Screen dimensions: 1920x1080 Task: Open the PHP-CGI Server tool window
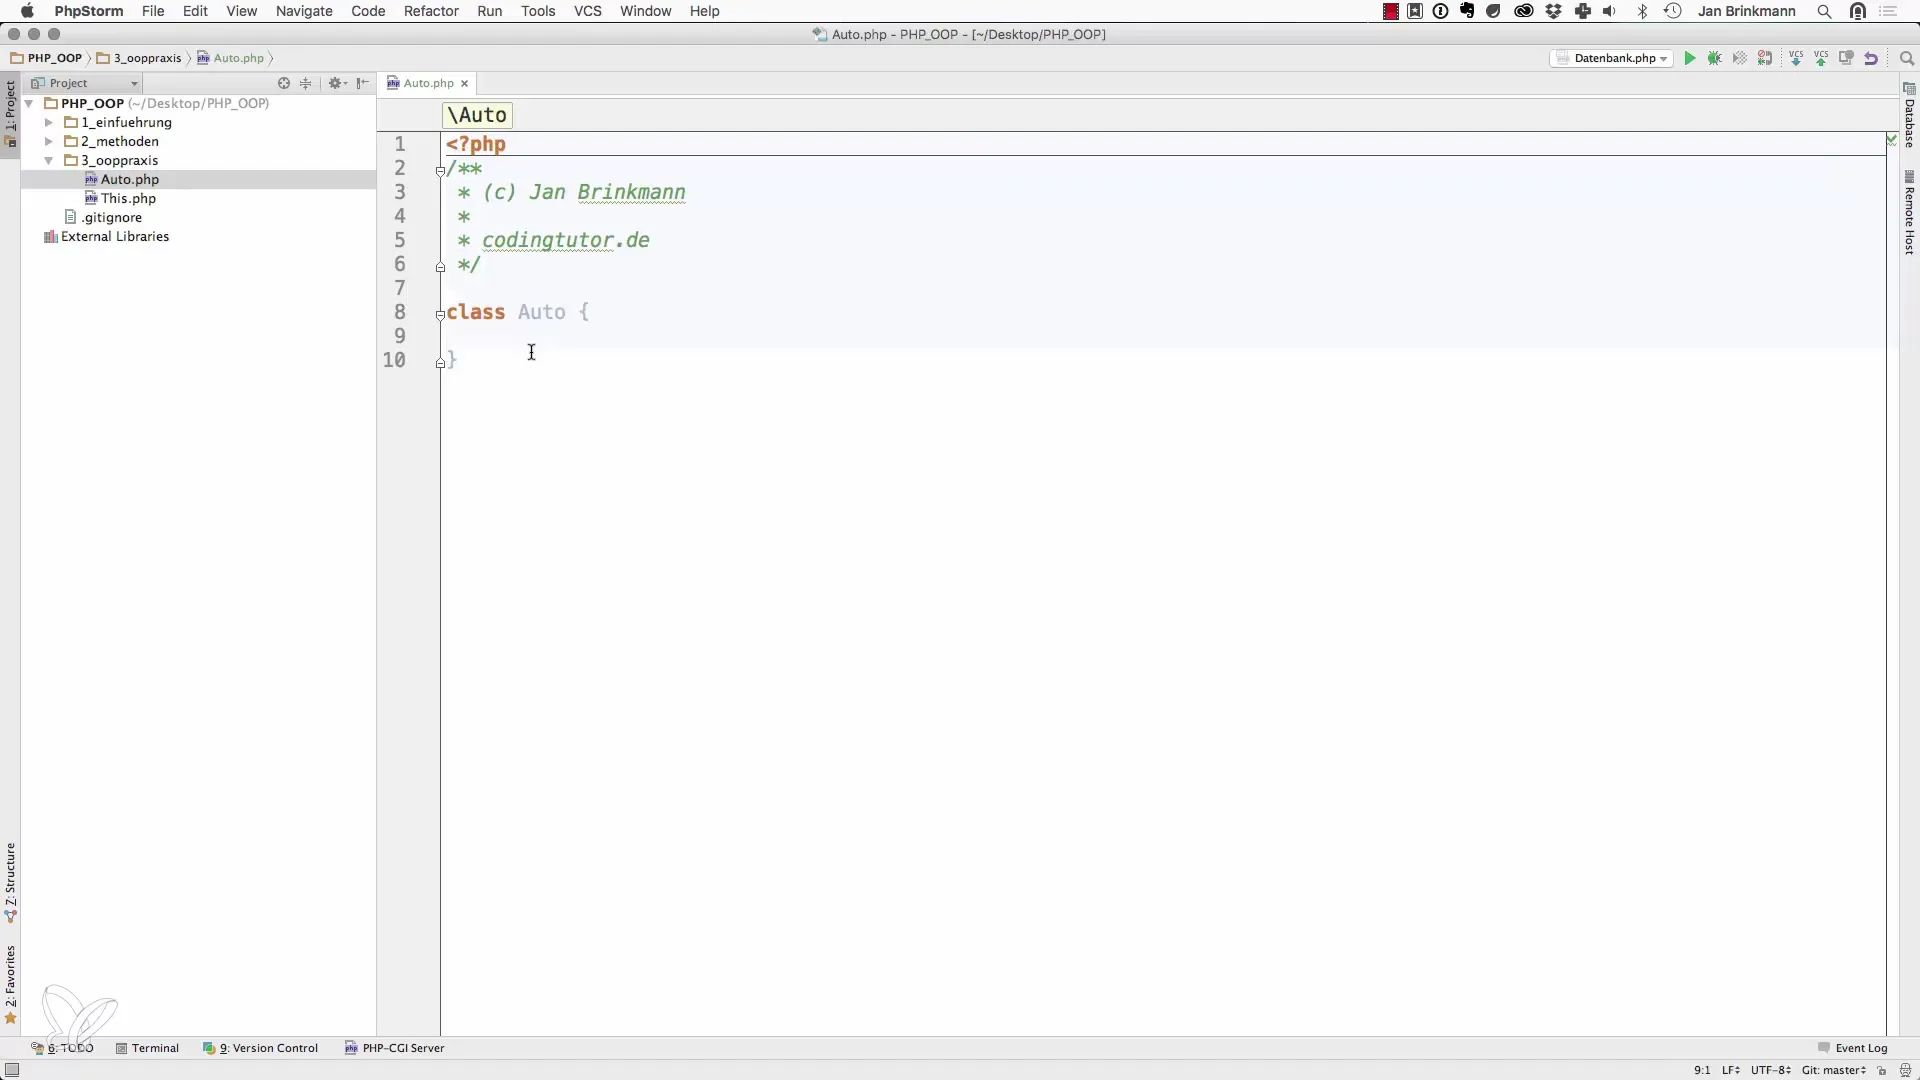coord(394,1048)
